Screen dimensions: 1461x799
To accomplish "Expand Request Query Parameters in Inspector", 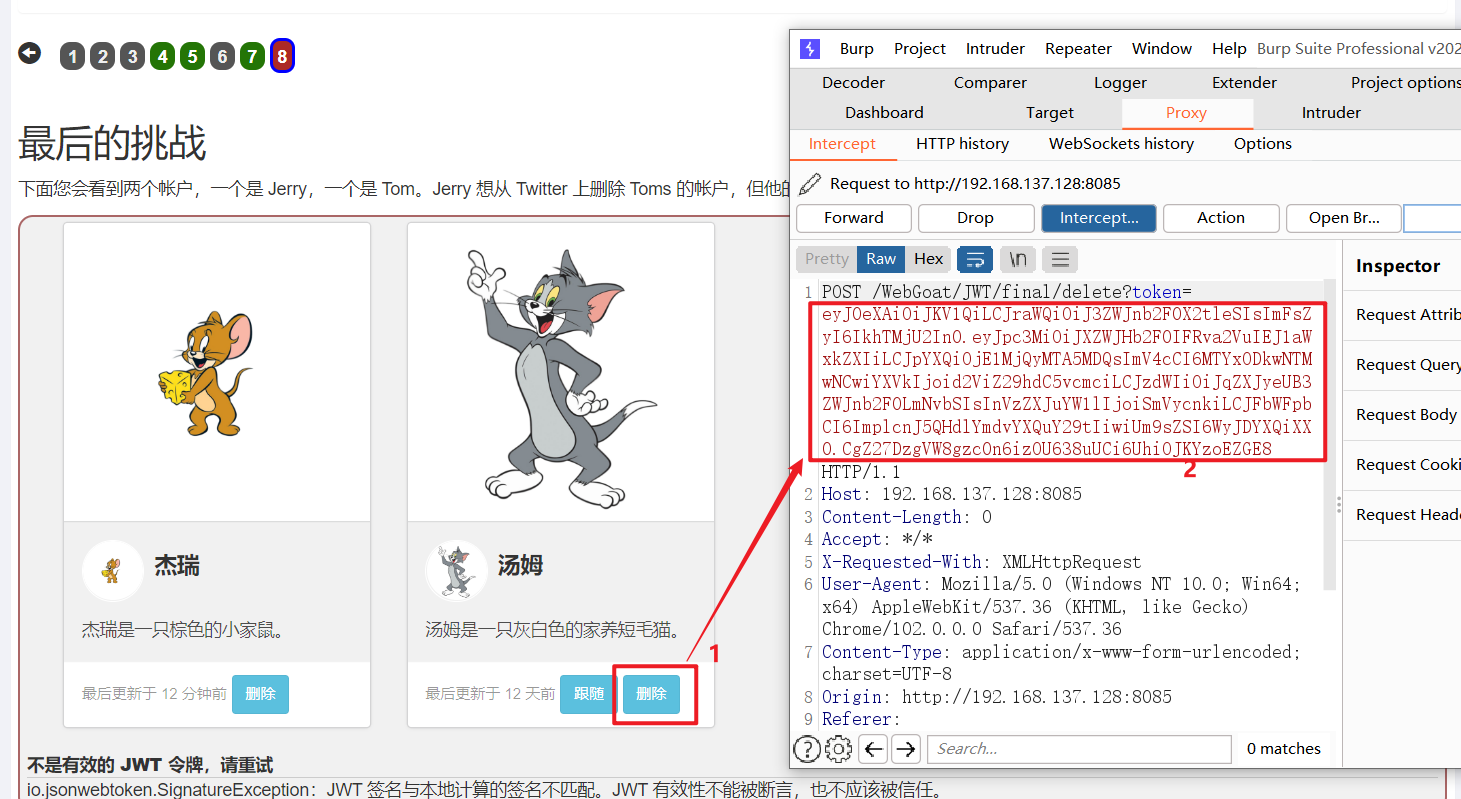I will click(1402, 365).
